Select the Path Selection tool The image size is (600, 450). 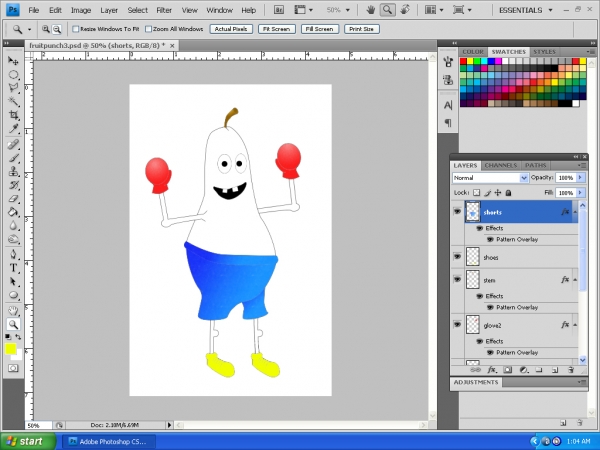tap(13, 282)
